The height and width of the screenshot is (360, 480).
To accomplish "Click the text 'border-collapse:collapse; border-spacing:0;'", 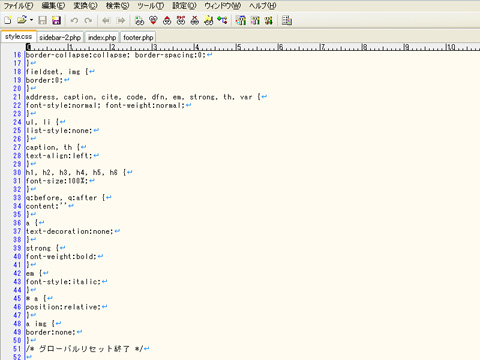I will pos(116,55).
